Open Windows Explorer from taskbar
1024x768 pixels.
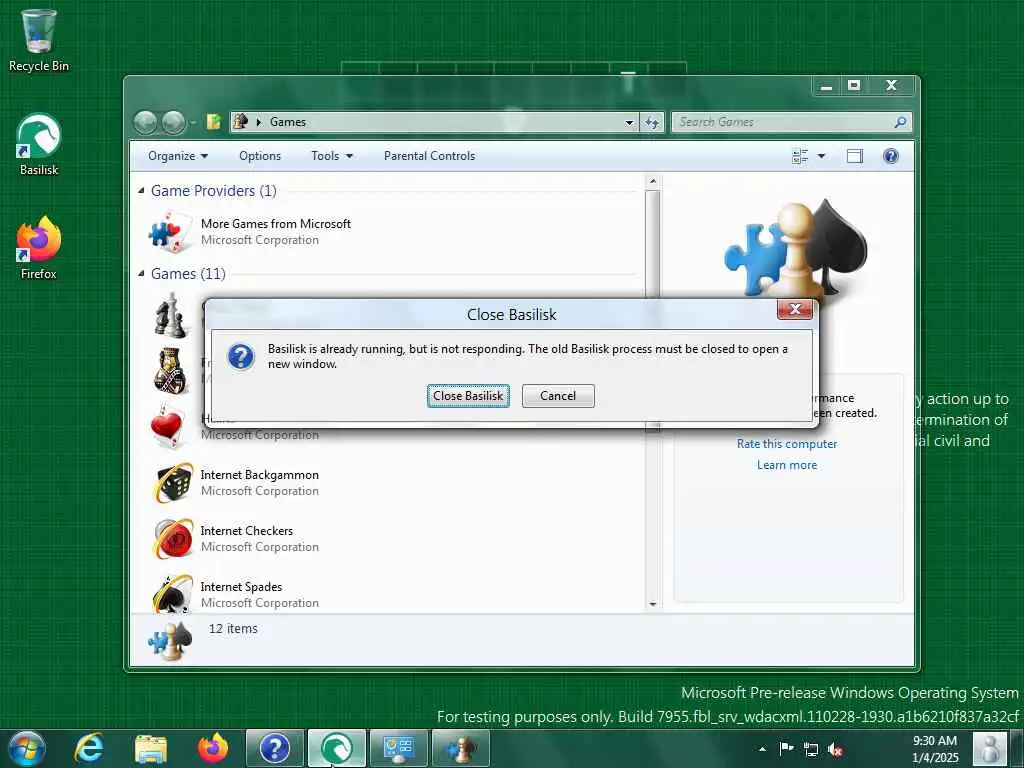(x=151, y=748)
